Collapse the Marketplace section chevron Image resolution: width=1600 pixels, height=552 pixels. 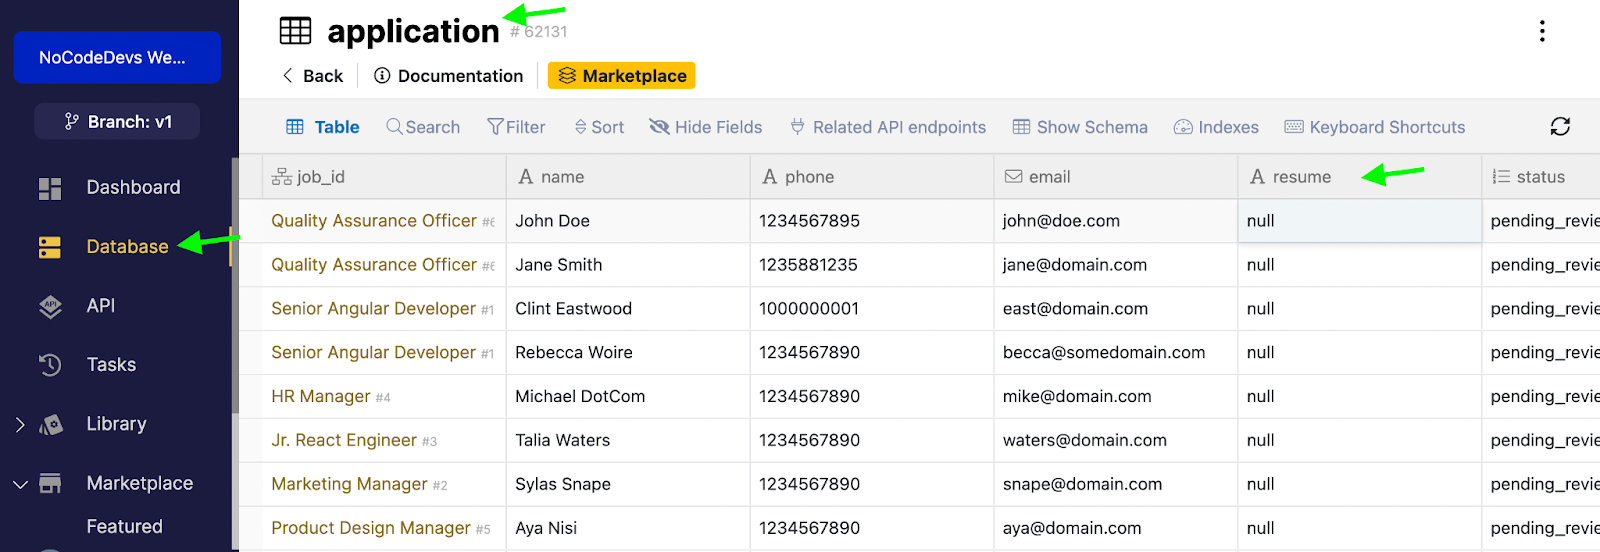pos(20,484)
